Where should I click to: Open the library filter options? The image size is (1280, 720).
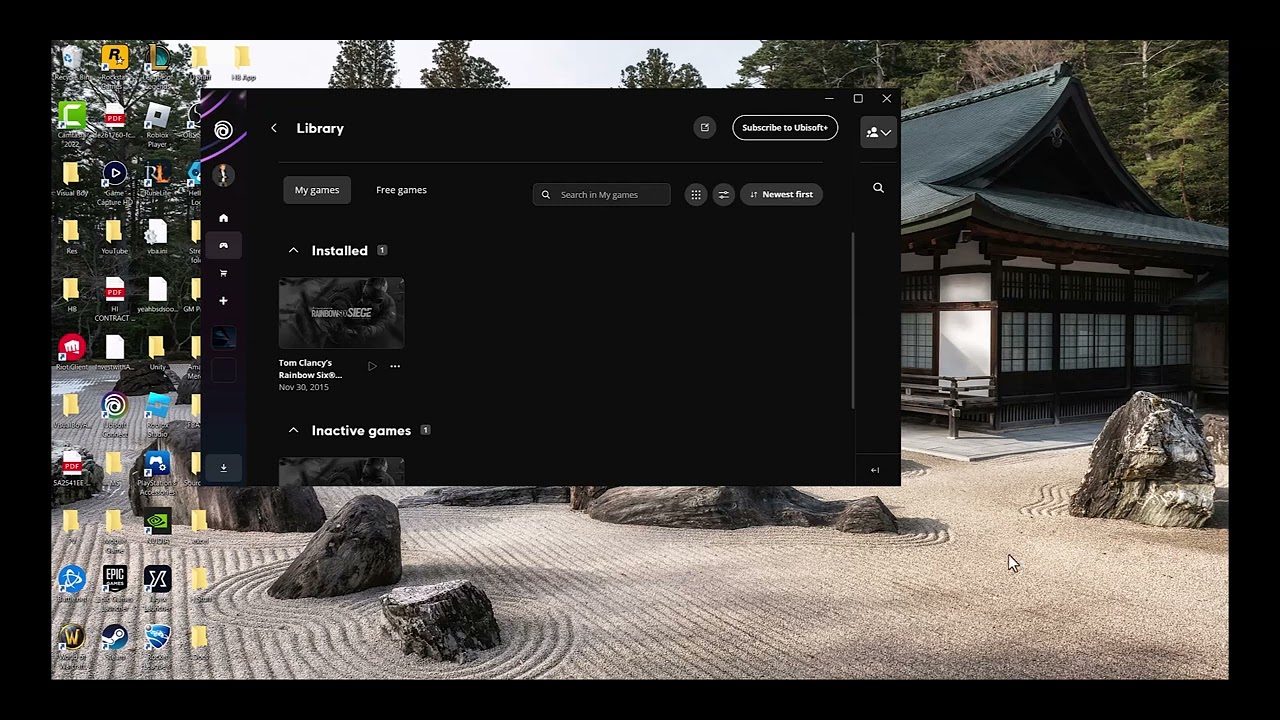coord(723,194)
